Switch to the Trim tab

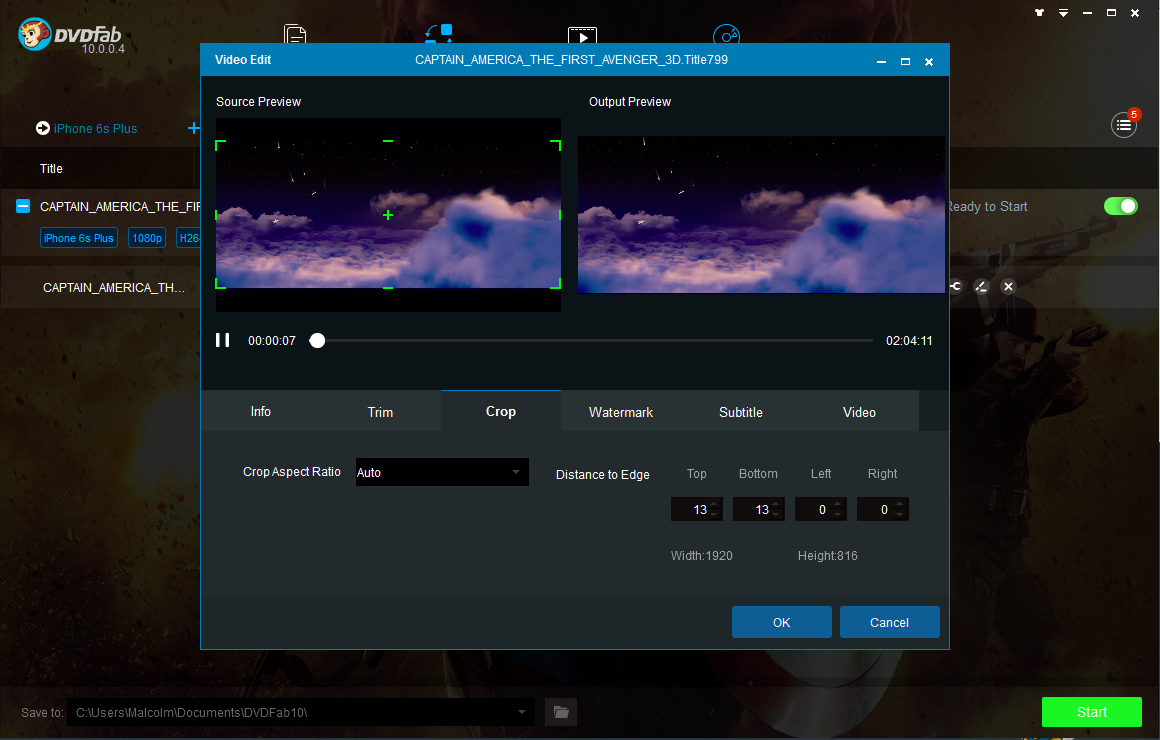click(380, 411)
